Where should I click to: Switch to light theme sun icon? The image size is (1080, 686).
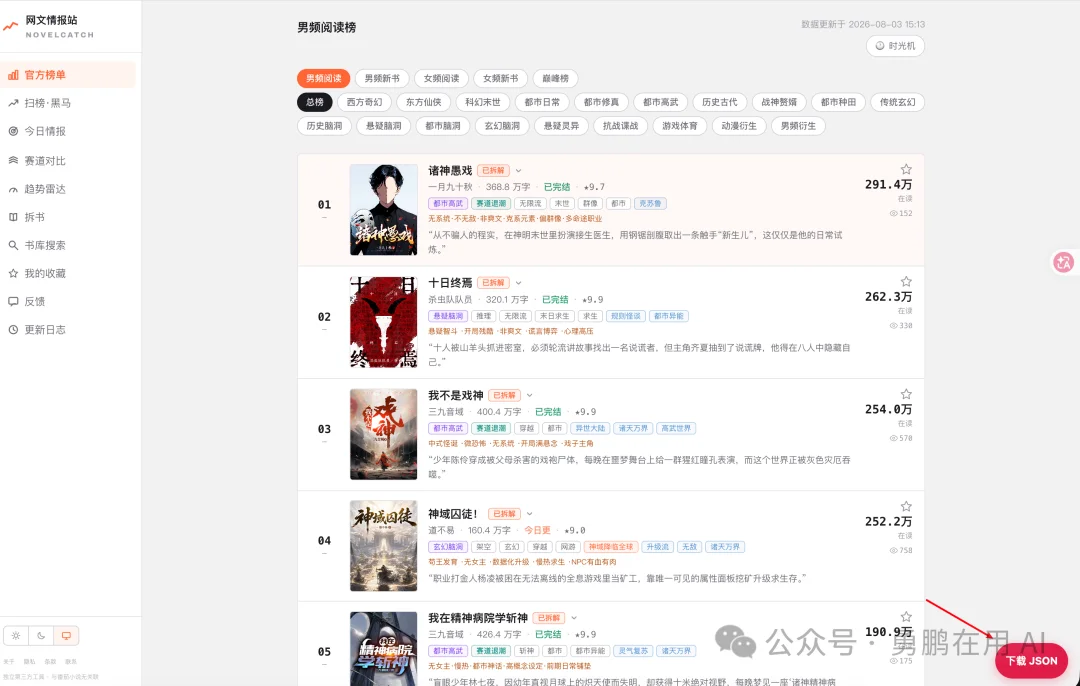[x=16, y=636]
